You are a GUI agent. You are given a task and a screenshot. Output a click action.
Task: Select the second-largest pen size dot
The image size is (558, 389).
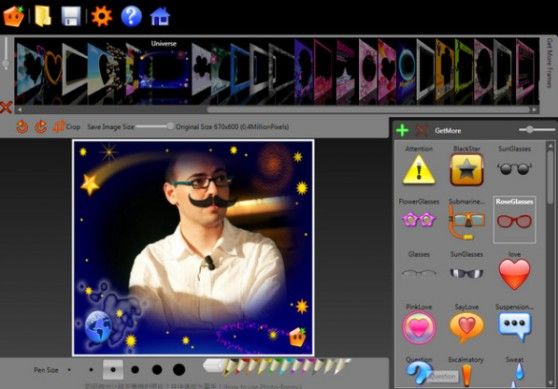point(157,370)
